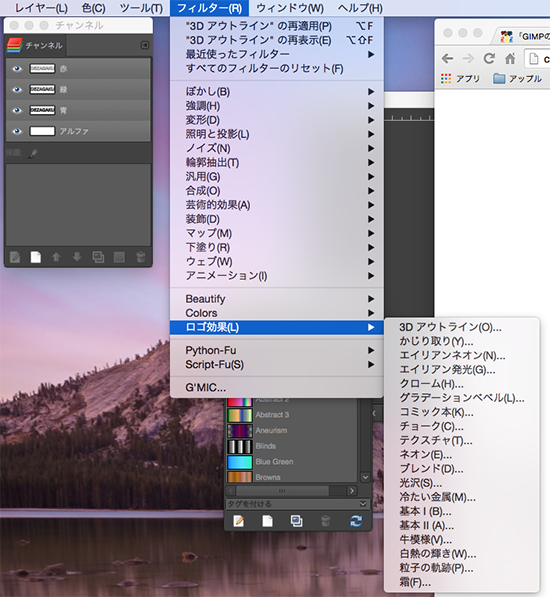Open the Script-Fu(S) submenu
The image size is (550, 597).
[277, 365]
